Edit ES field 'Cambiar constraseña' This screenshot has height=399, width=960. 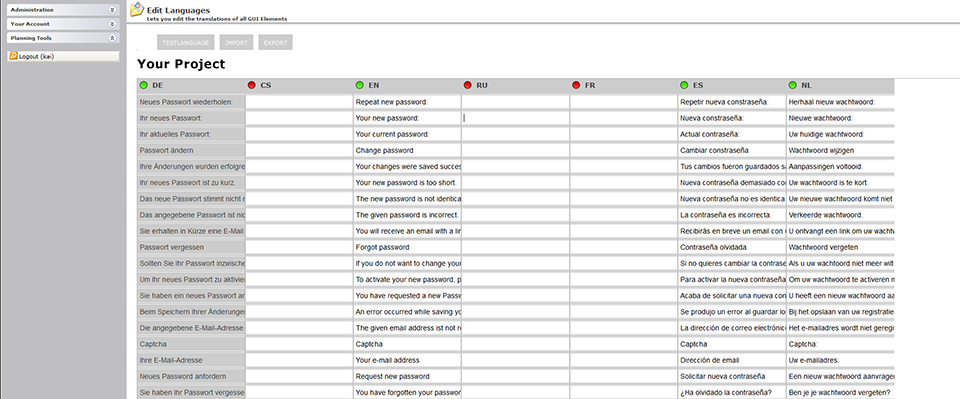pos(732,150)
